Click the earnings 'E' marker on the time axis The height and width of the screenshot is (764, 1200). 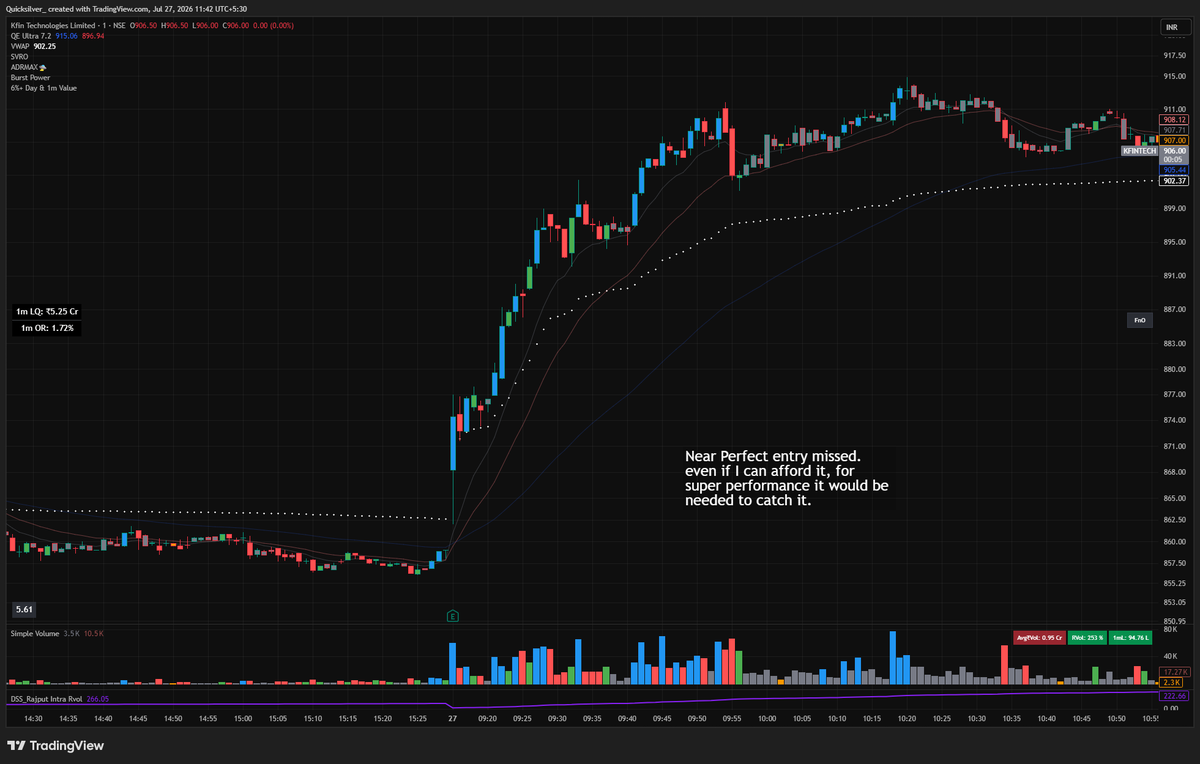[453, 615]
